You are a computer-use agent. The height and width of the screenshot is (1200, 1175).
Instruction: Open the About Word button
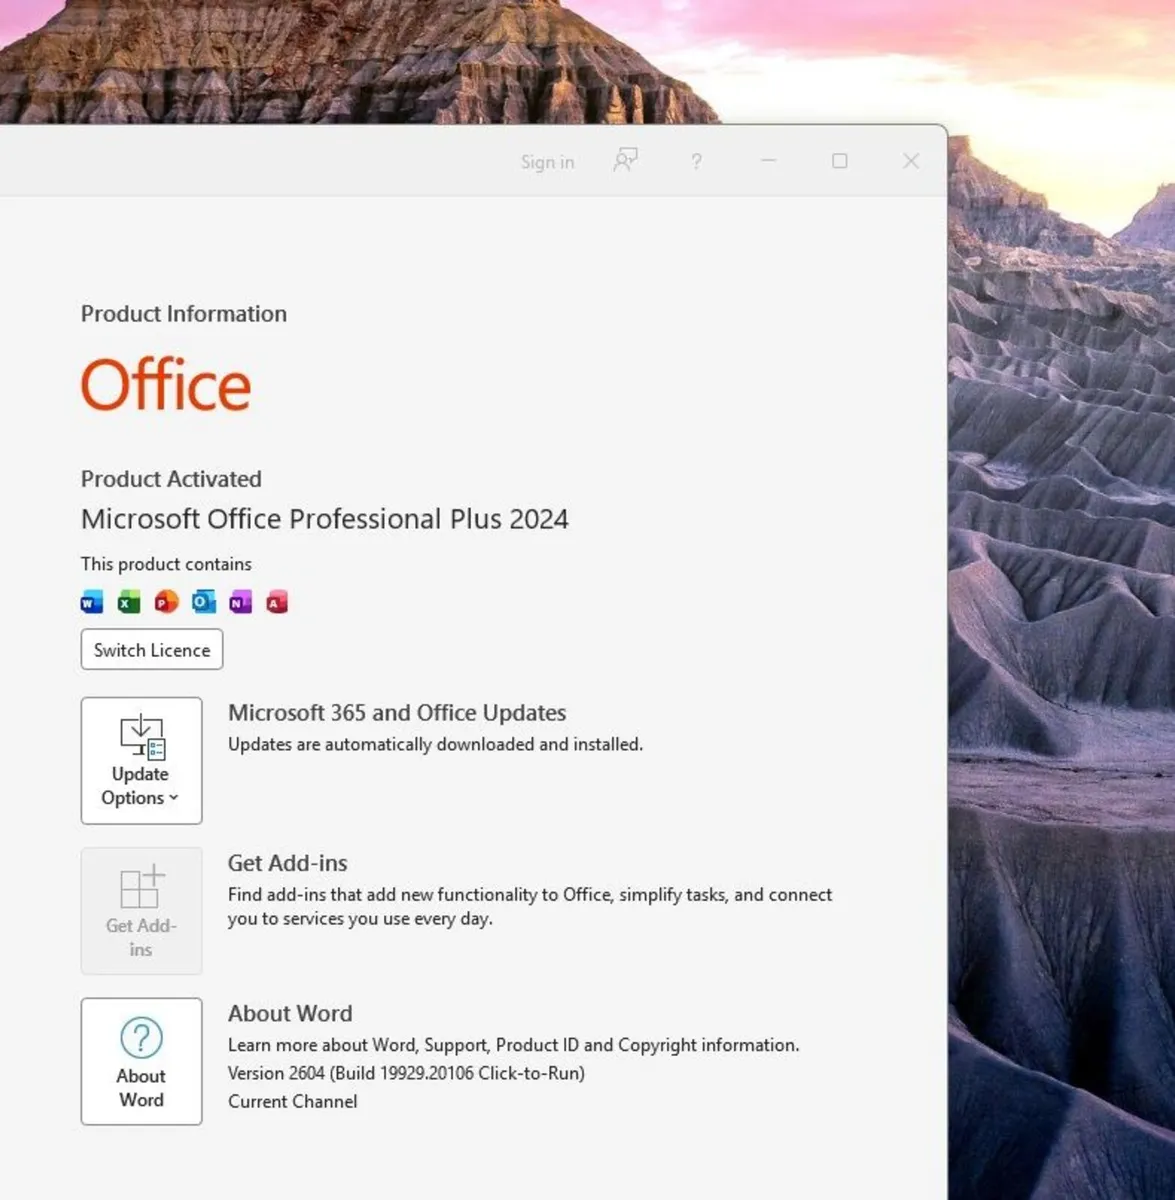coord(141,1061)
